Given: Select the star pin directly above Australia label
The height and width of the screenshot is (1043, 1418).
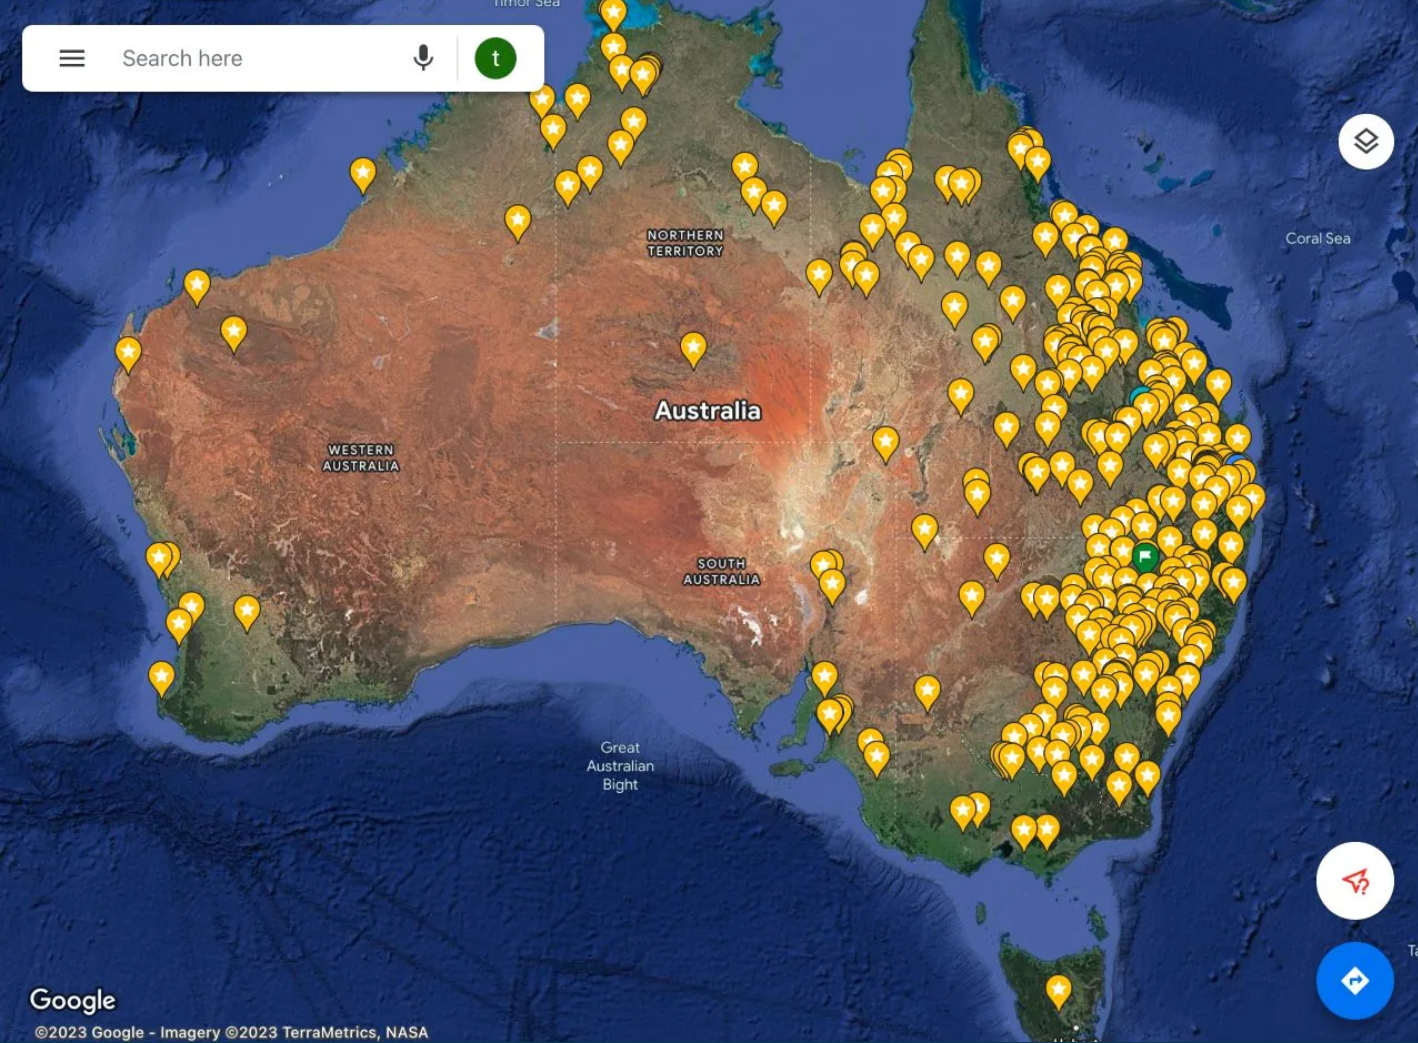Looking at the screenshot, I should click(693, 350).
